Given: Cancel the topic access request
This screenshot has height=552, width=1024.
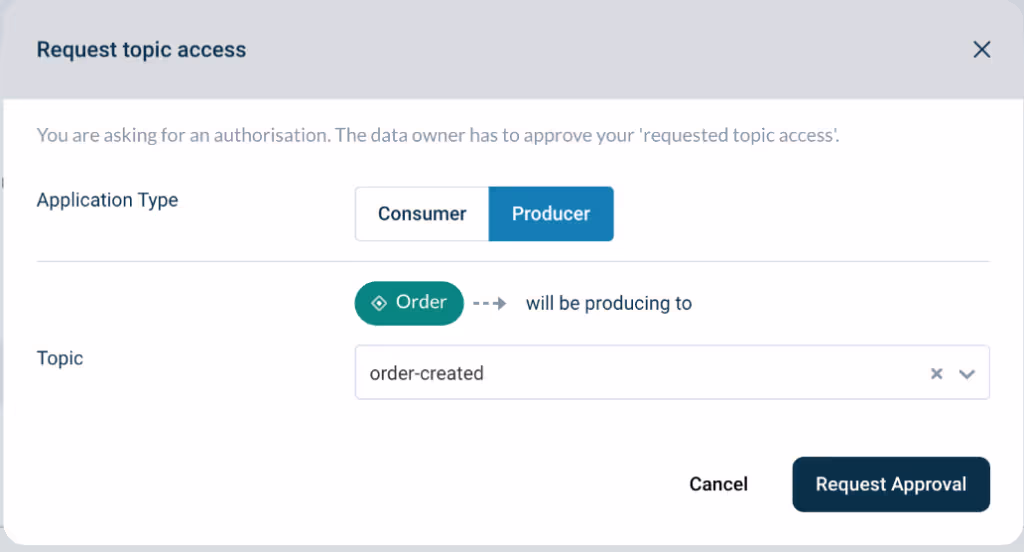Looking at the screenshot, I should [x=718, y=484].
